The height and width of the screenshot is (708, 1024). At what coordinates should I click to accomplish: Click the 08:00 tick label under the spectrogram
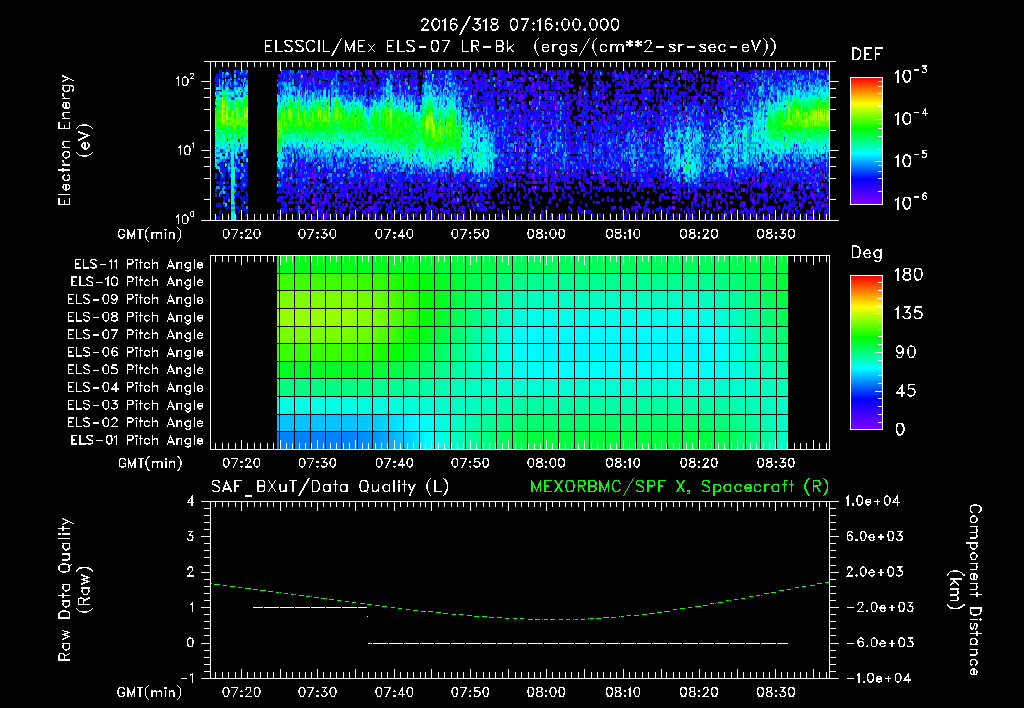point(546,234)
